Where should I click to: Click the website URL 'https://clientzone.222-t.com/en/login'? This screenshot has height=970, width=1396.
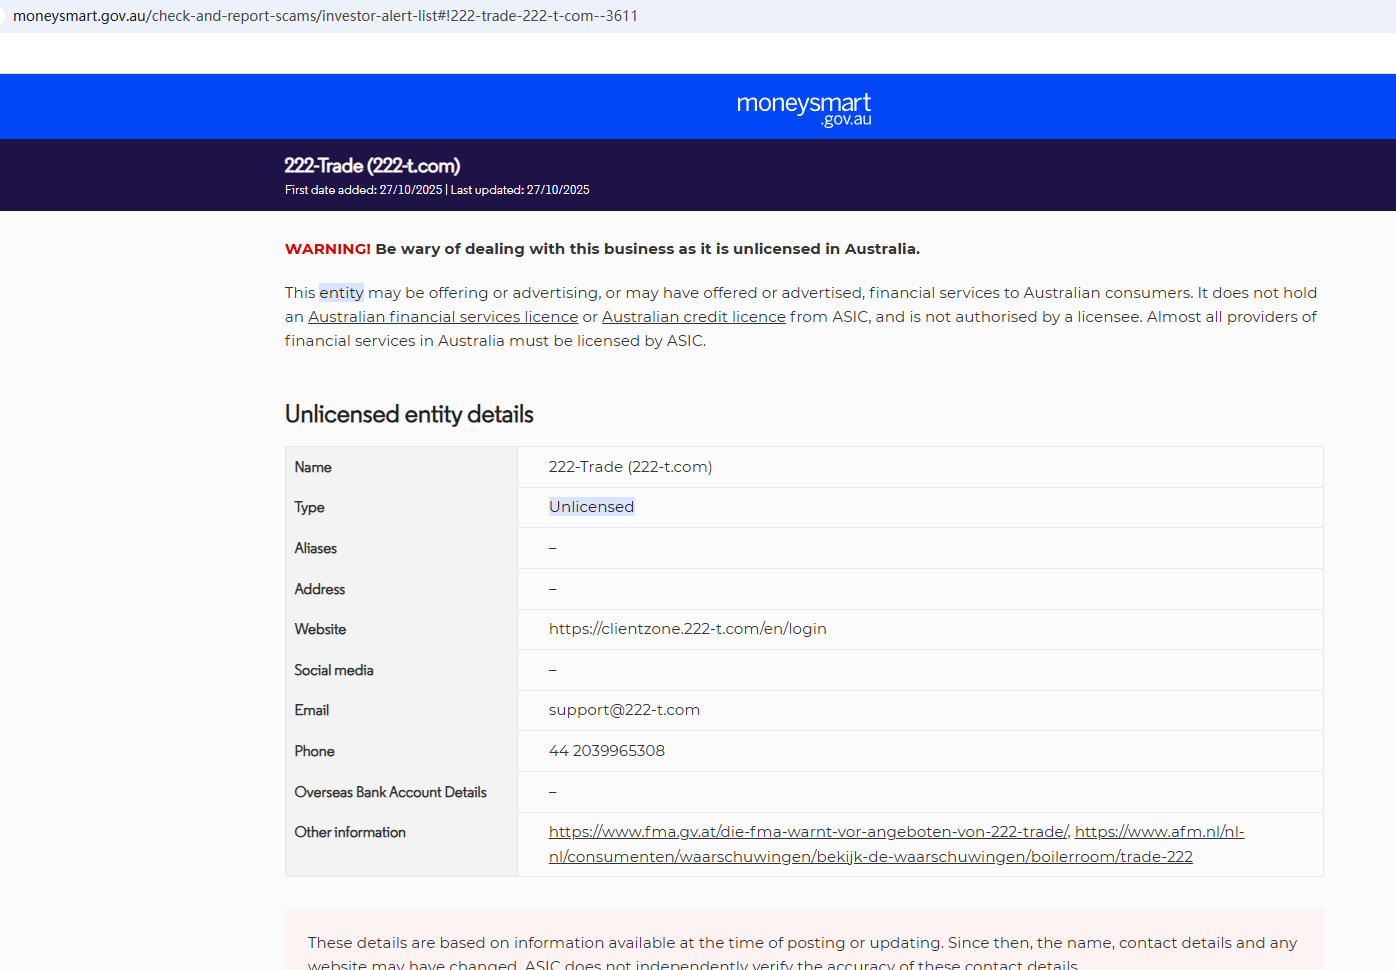(687, 629)
